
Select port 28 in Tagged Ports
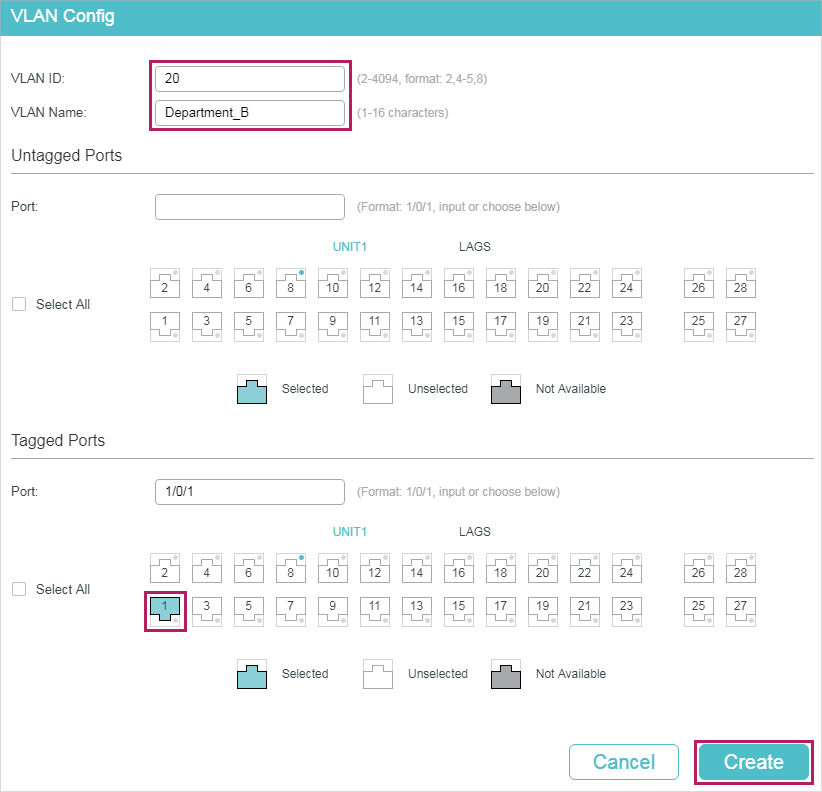coord(740,568)
